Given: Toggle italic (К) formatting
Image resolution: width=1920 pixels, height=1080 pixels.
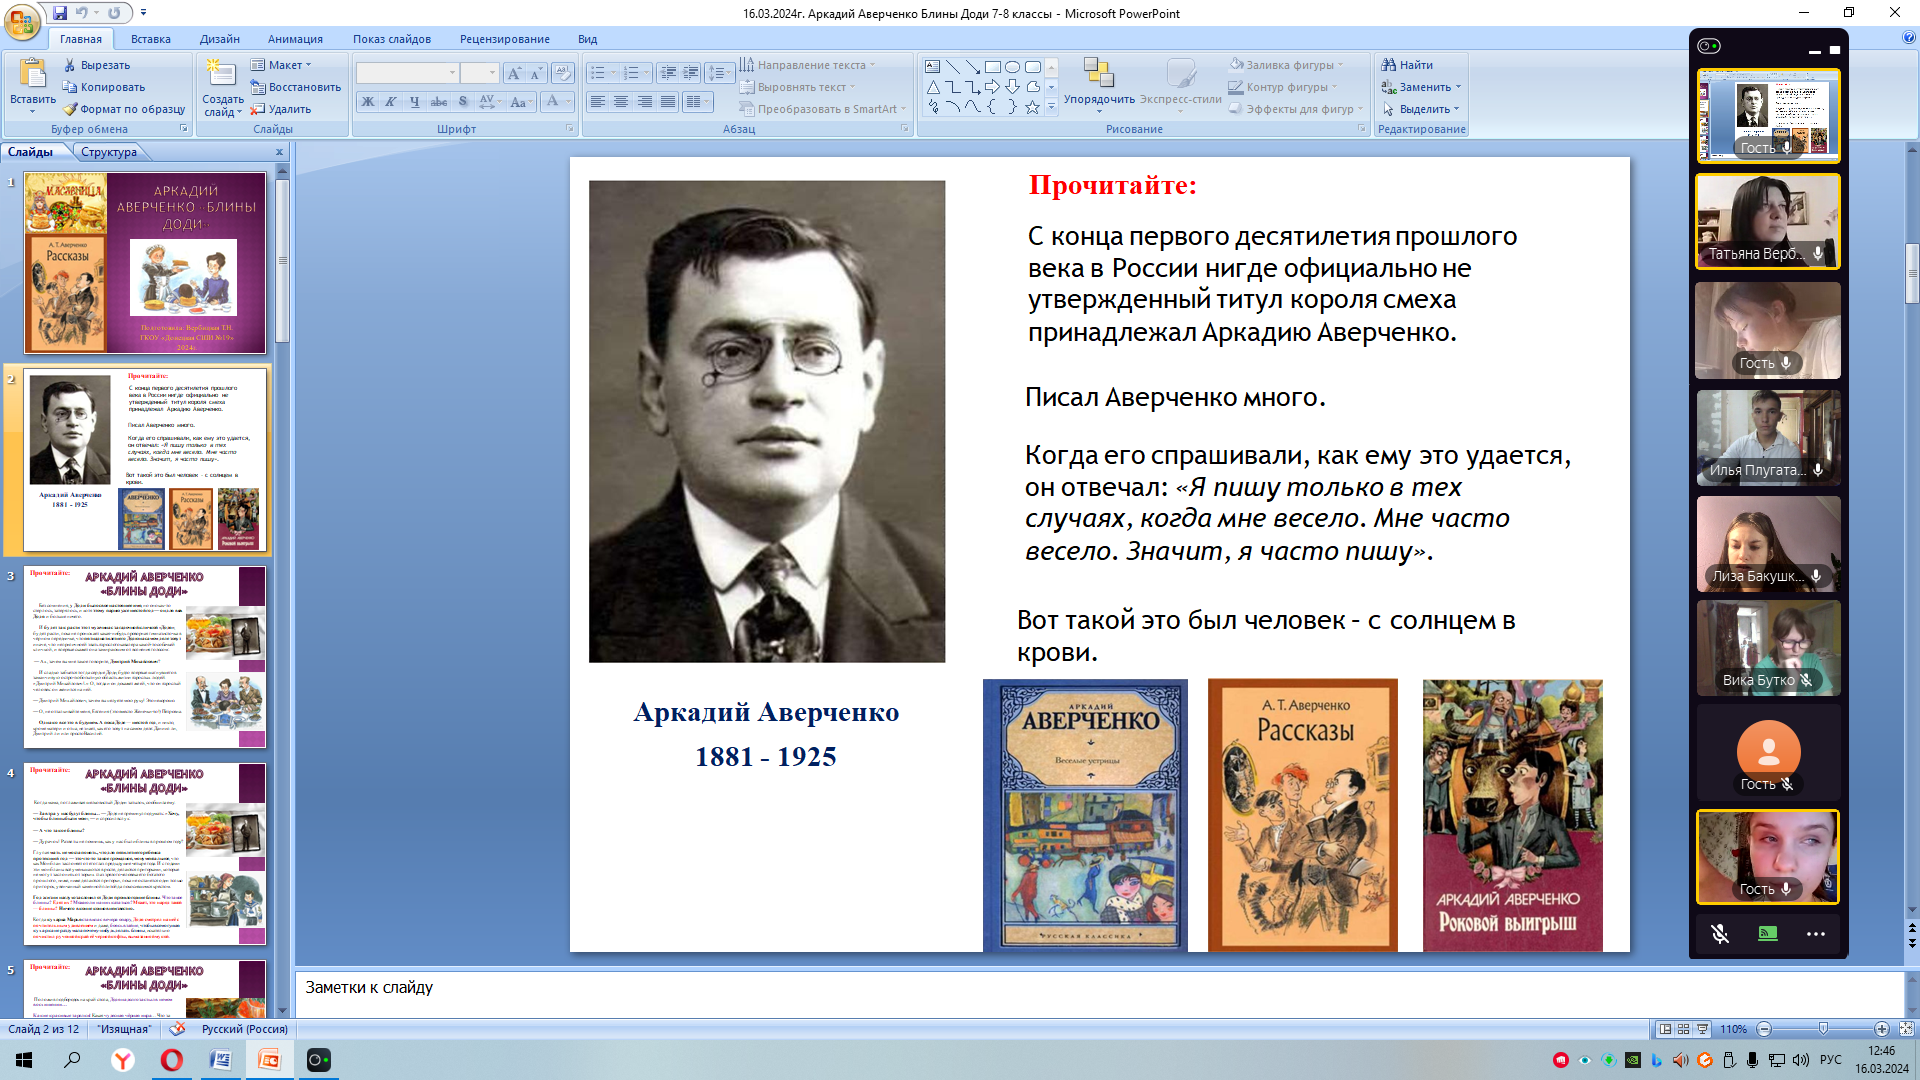Looking at the screenshot, I should [x=391, y=102].
